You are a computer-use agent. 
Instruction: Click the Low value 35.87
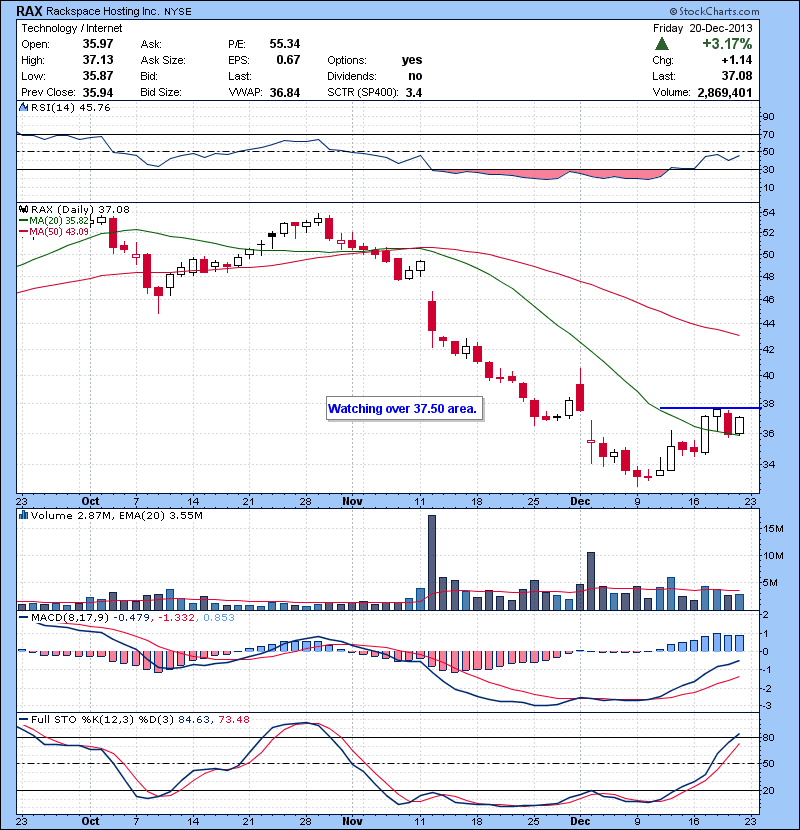click(x=98, y=76)
